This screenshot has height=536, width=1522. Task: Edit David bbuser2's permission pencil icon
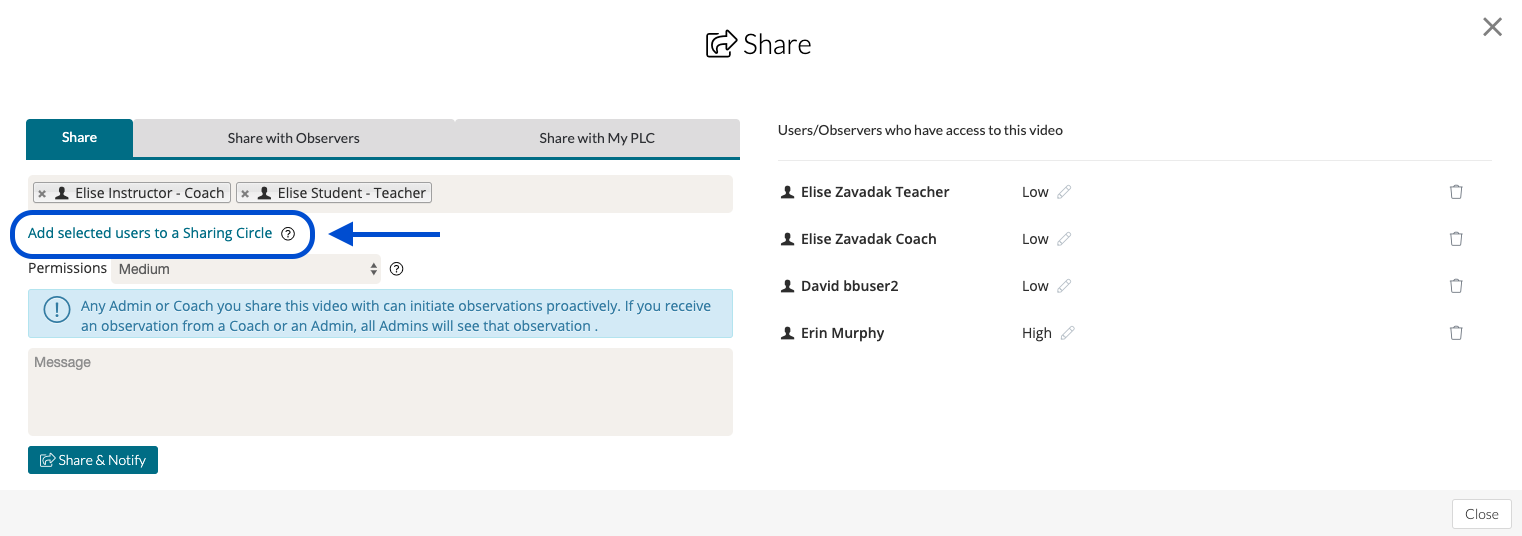tap(1064, 286)
